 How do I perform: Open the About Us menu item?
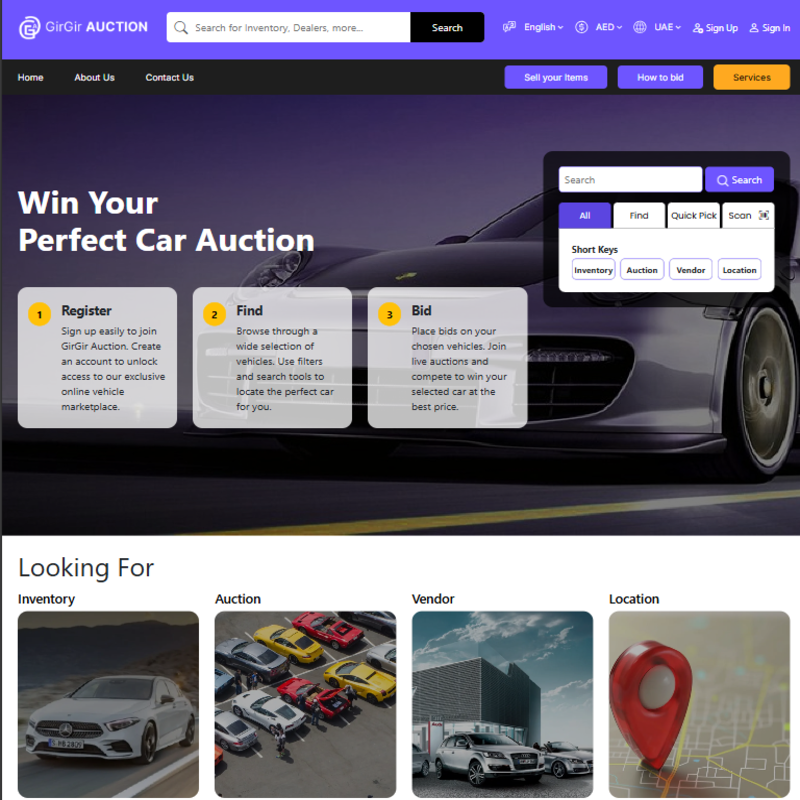(x=94, y=78)
